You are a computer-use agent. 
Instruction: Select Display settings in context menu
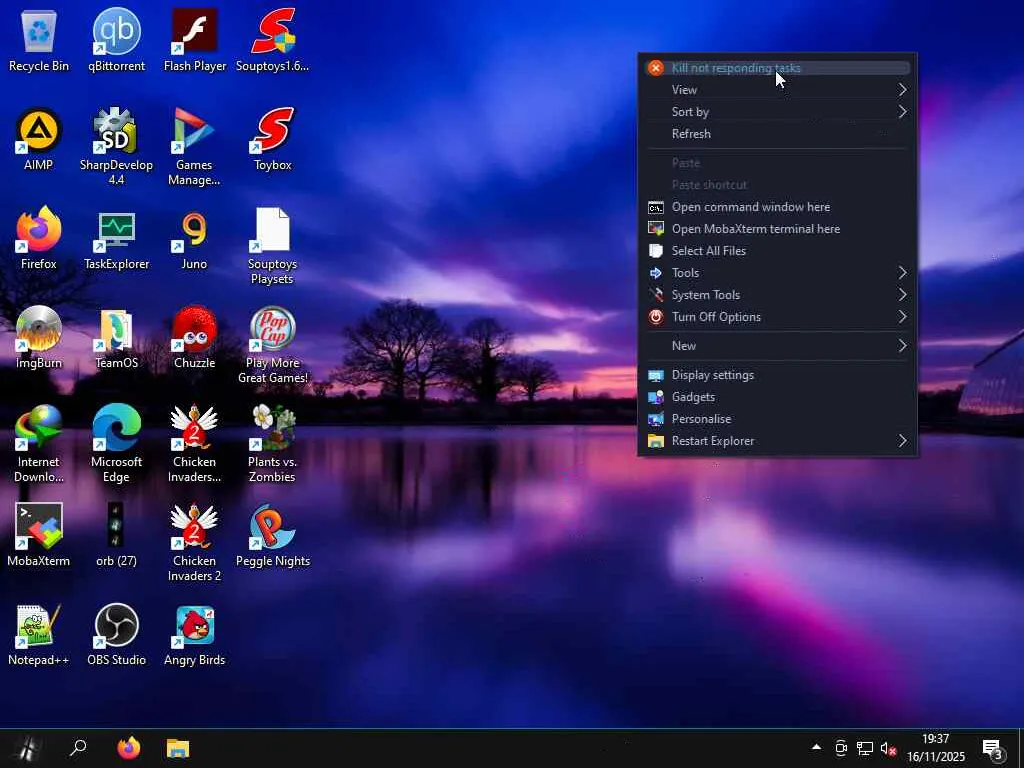712,375
